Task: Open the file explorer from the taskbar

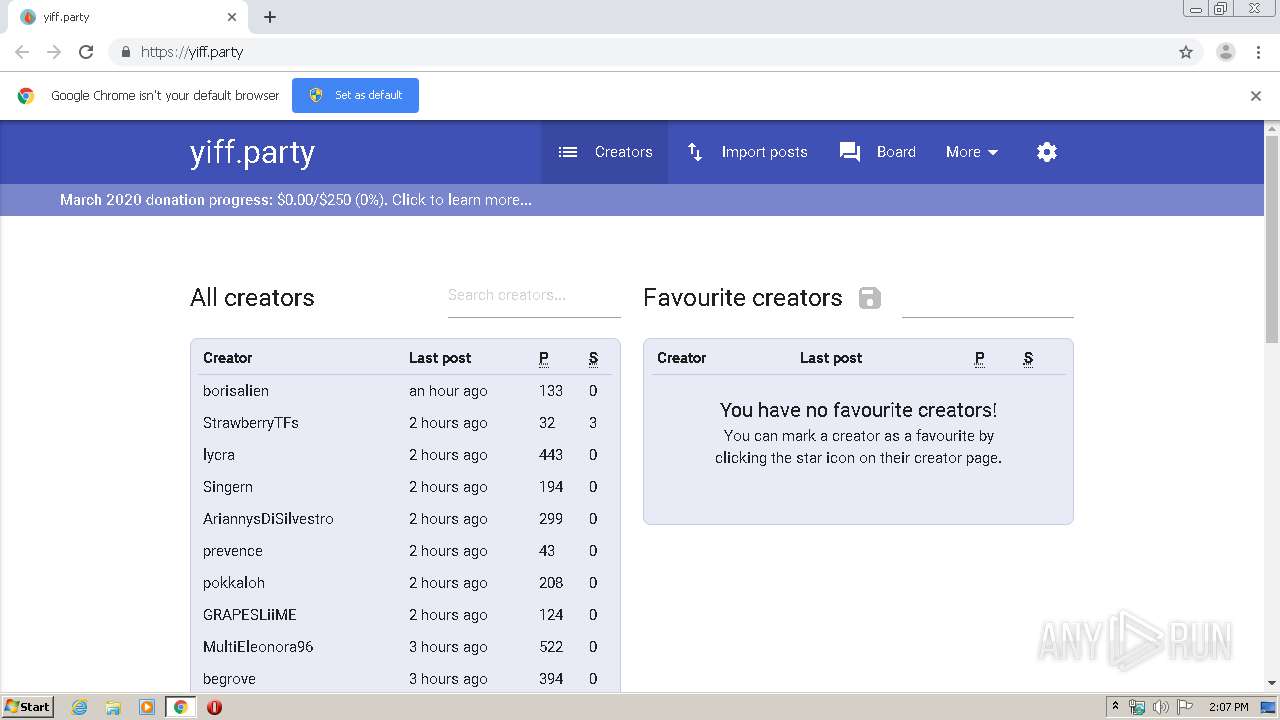Action: point(113,707)
